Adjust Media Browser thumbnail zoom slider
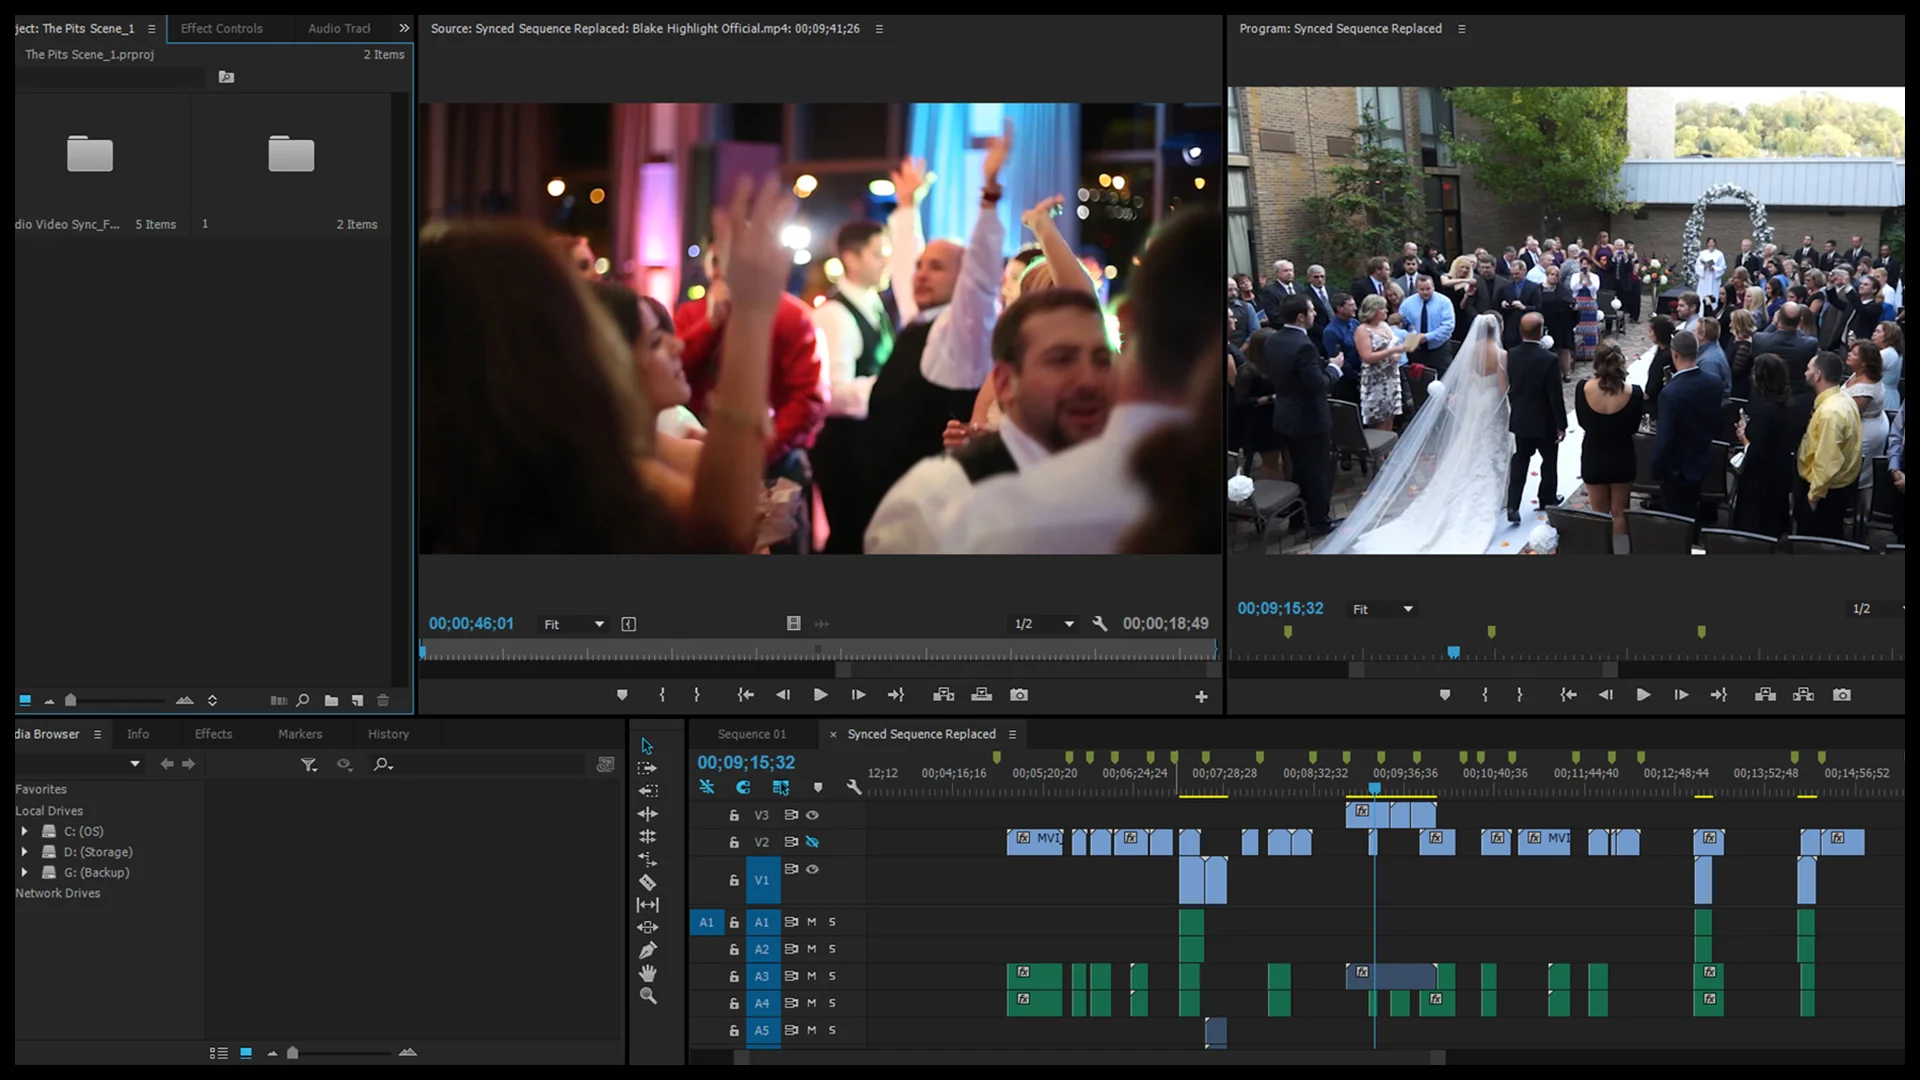 click(292, 1052)
